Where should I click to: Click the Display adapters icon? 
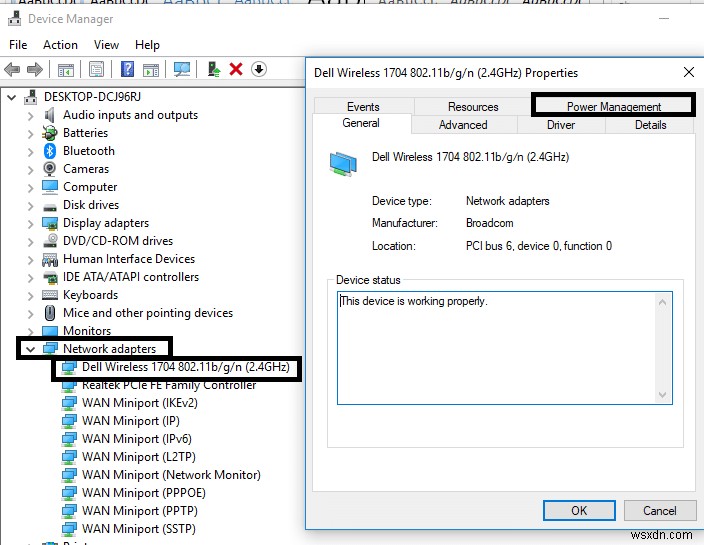(50, 223)
